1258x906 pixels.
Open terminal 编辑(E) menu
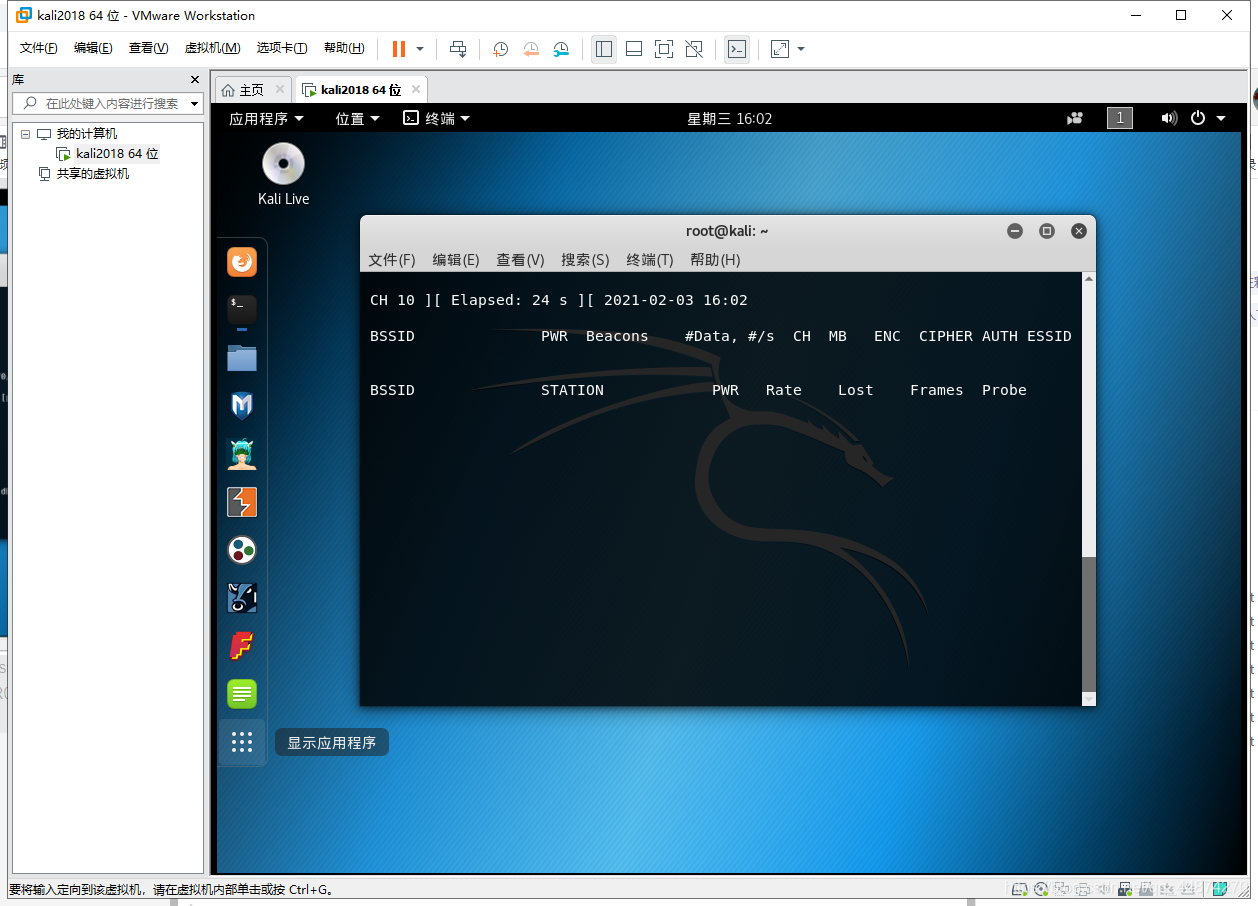coord(456,260)
